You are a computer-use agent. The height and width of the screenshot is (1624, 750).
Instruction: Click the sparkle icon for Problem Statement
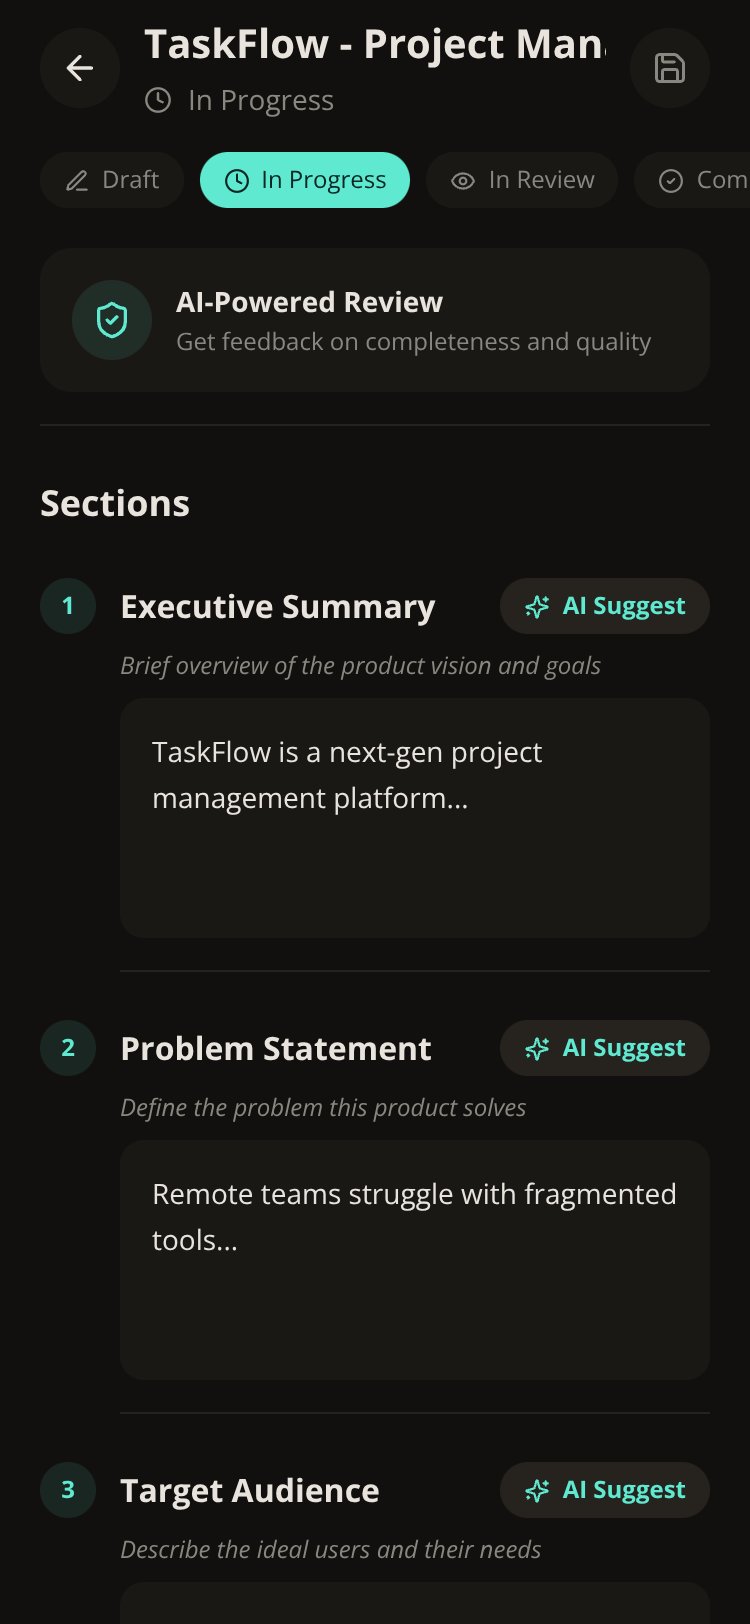click(x=537, y=1048)
